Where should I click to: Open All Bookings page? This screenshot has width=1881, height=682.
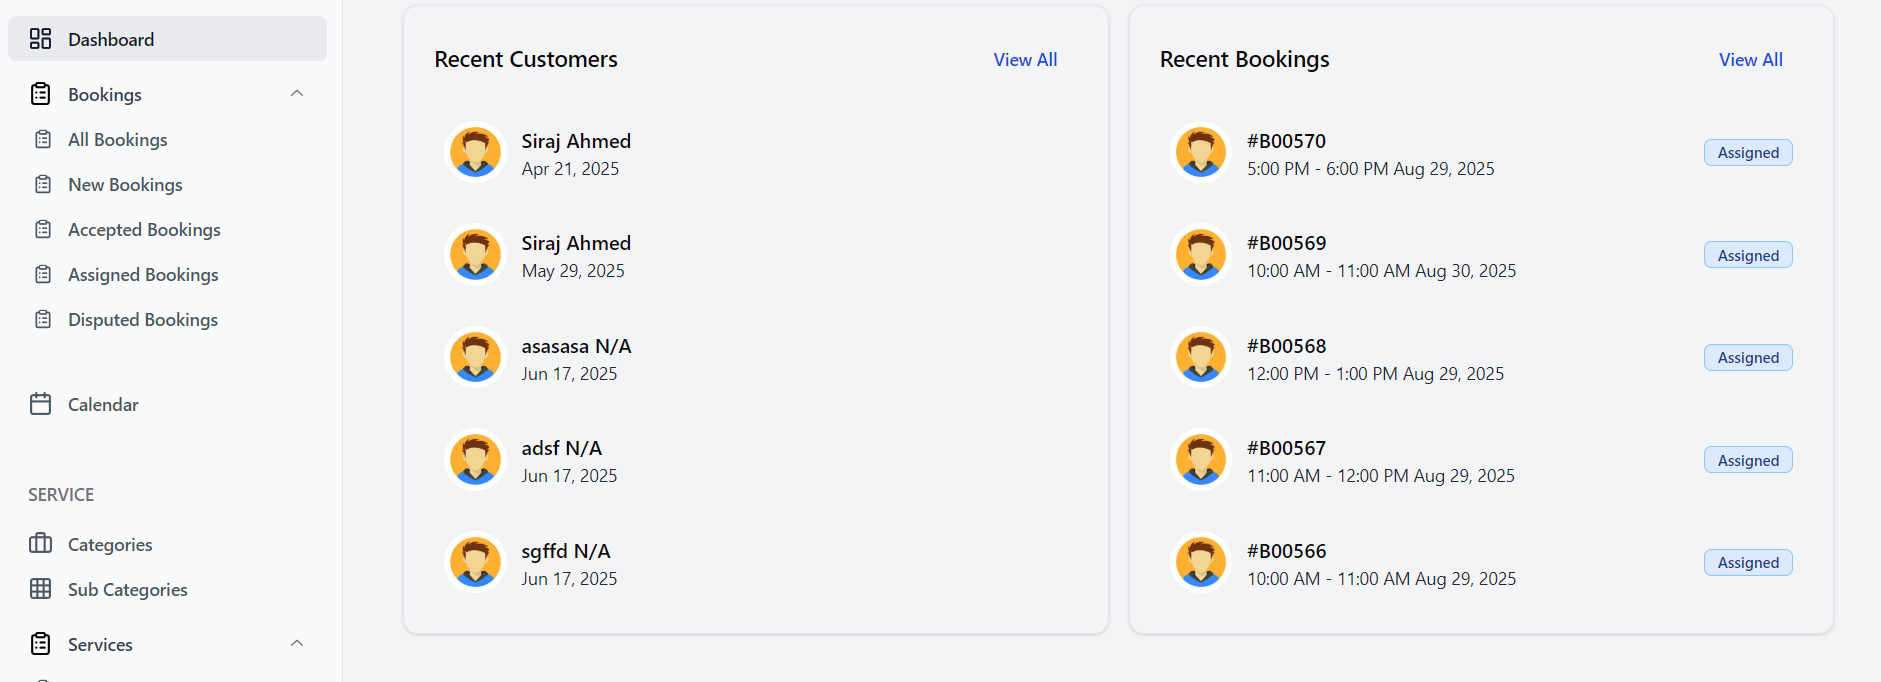(117, 140)
